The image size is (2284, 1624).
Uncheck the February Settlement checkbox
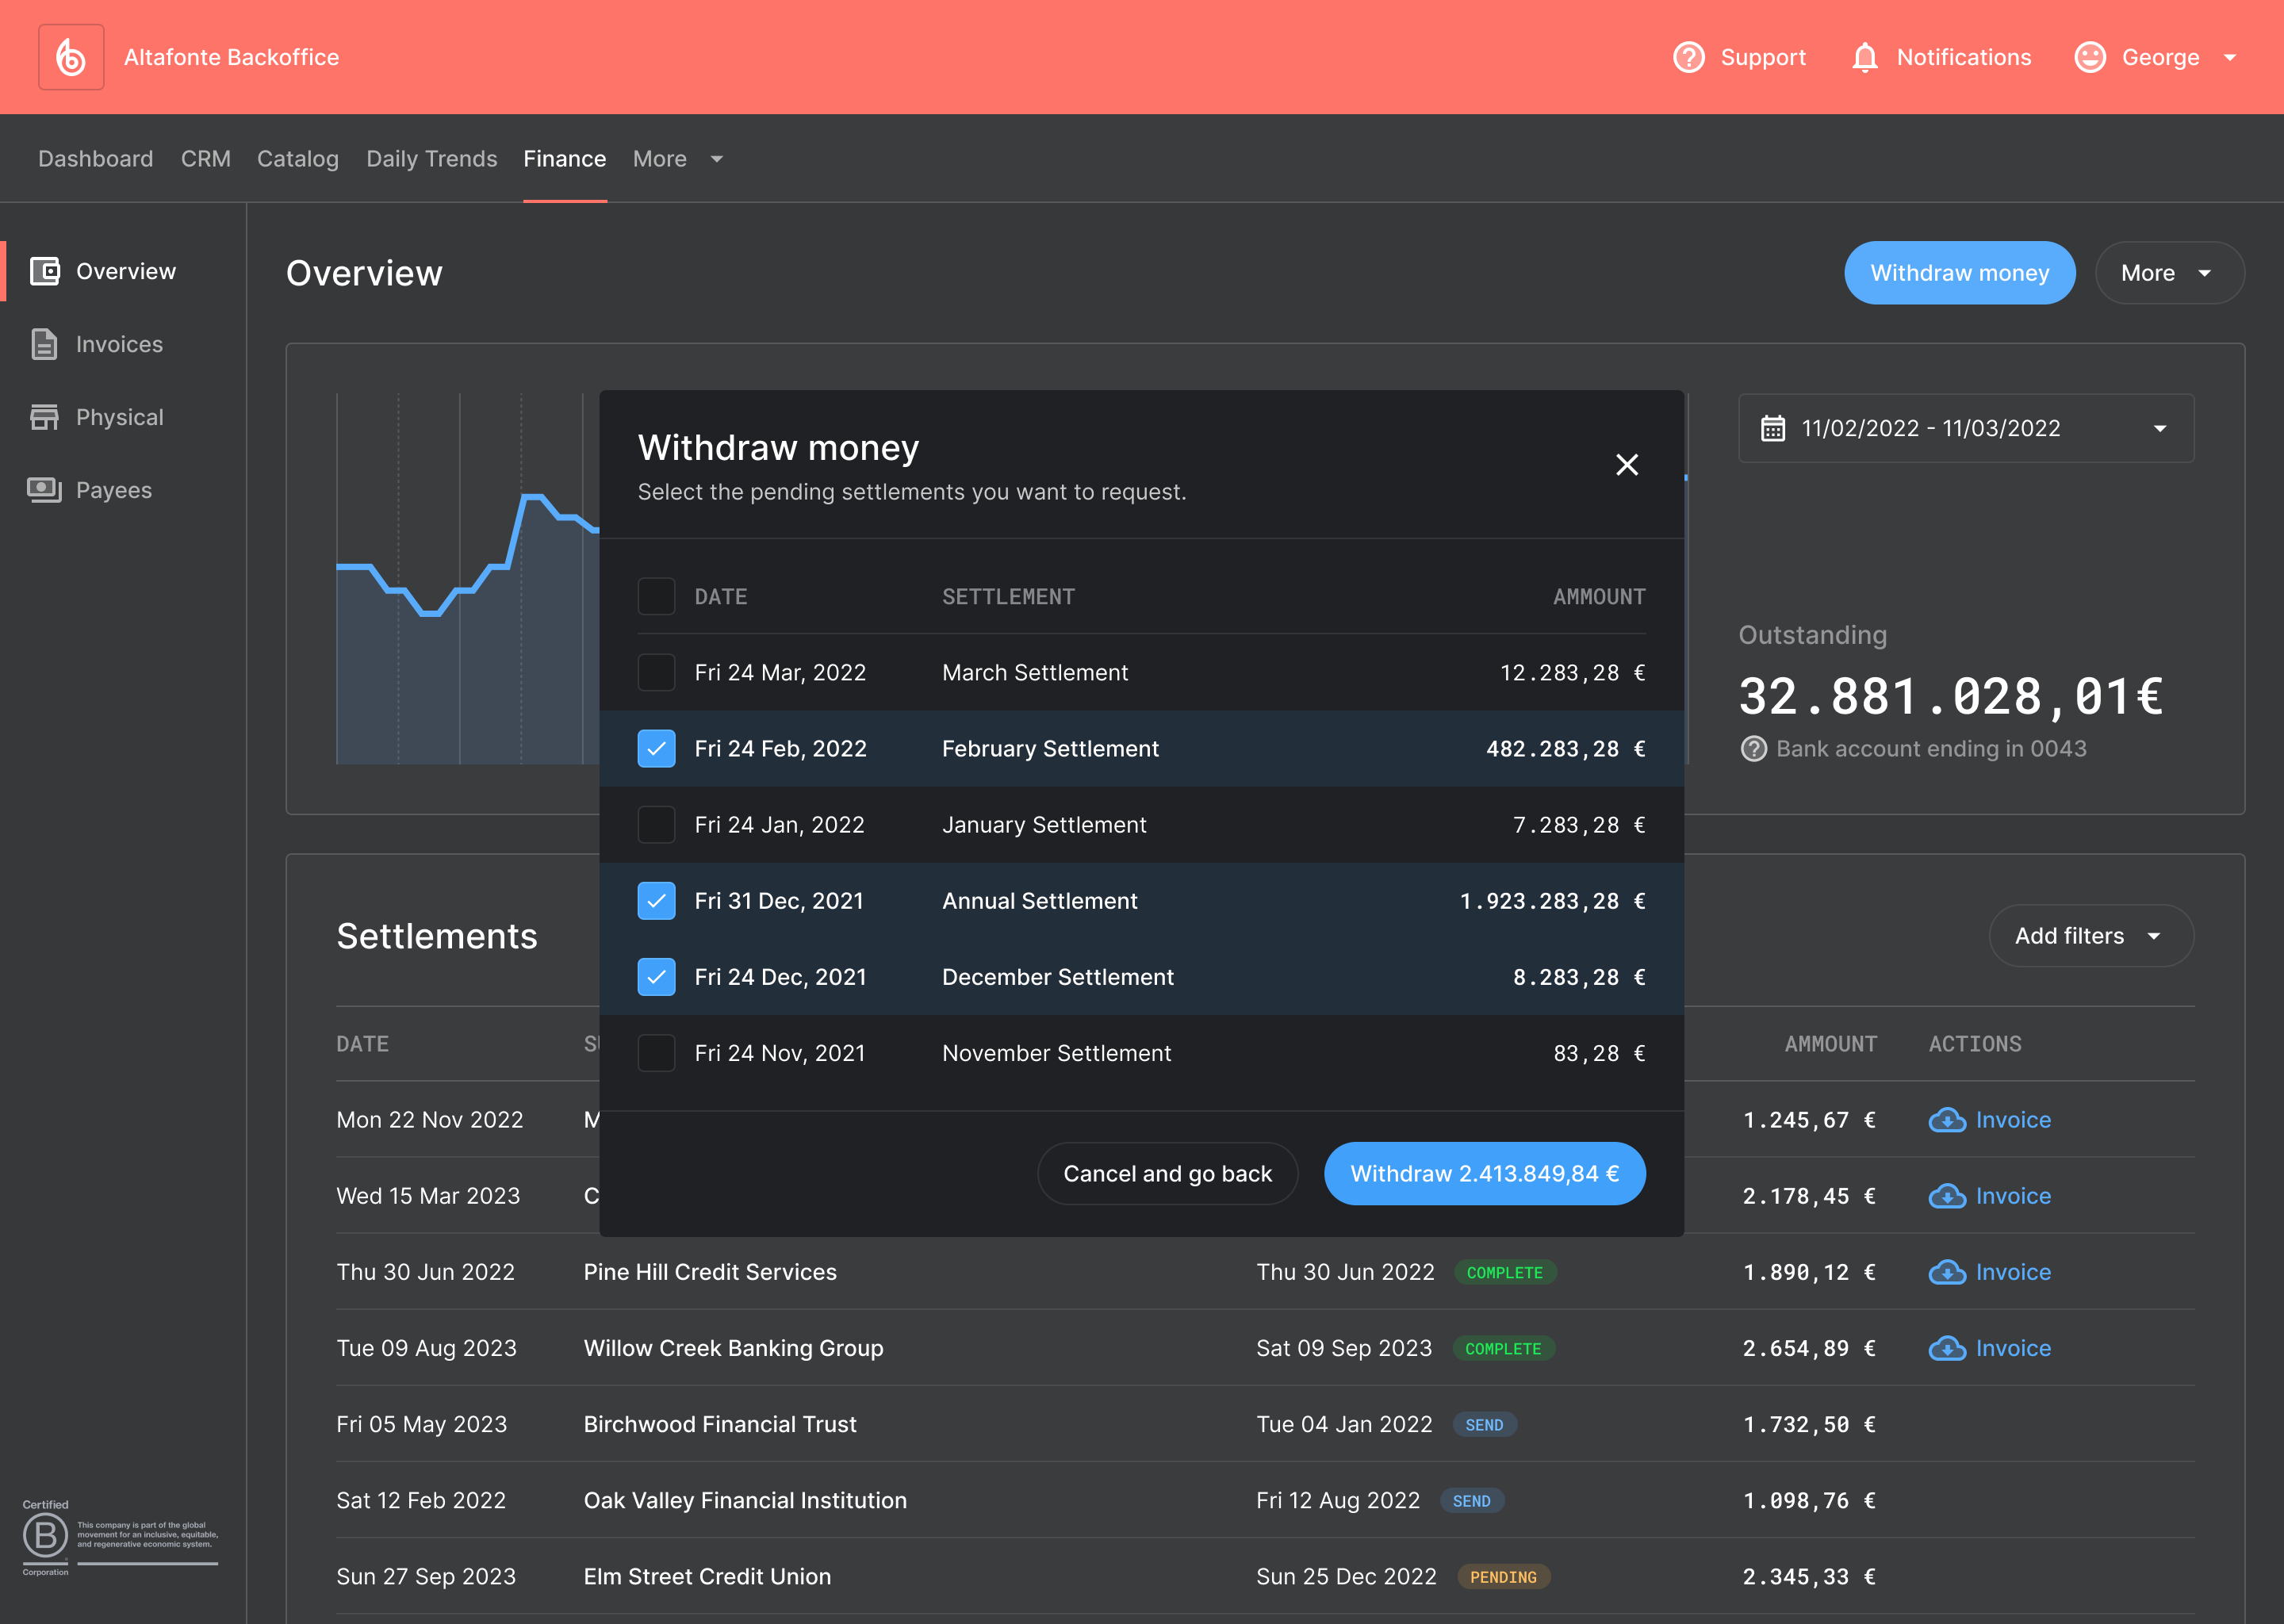(x=656, y=749)
